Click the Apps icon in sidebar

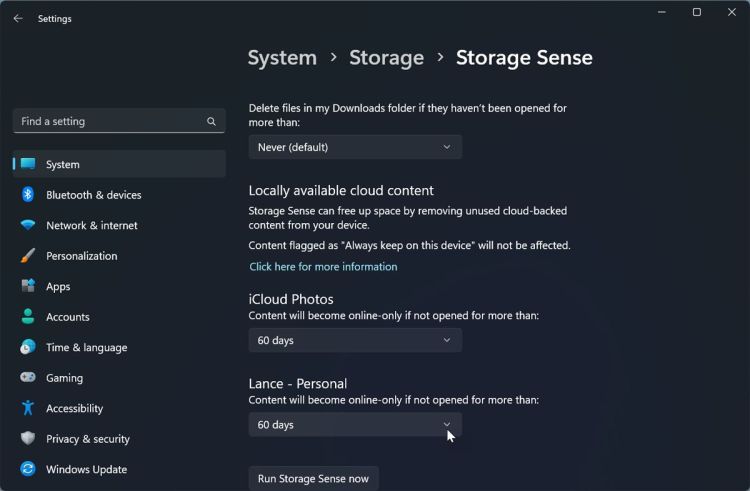[28, 286]
